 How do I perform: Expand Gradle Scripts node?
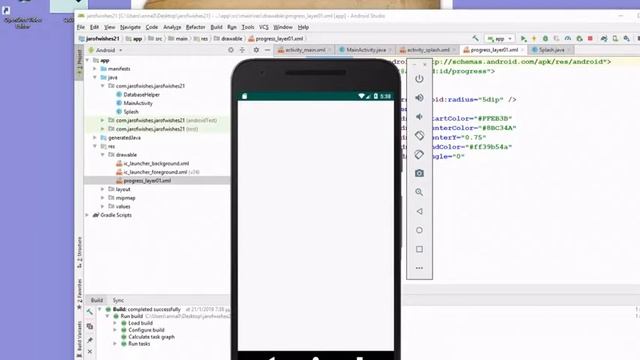[x=87, y=215]
